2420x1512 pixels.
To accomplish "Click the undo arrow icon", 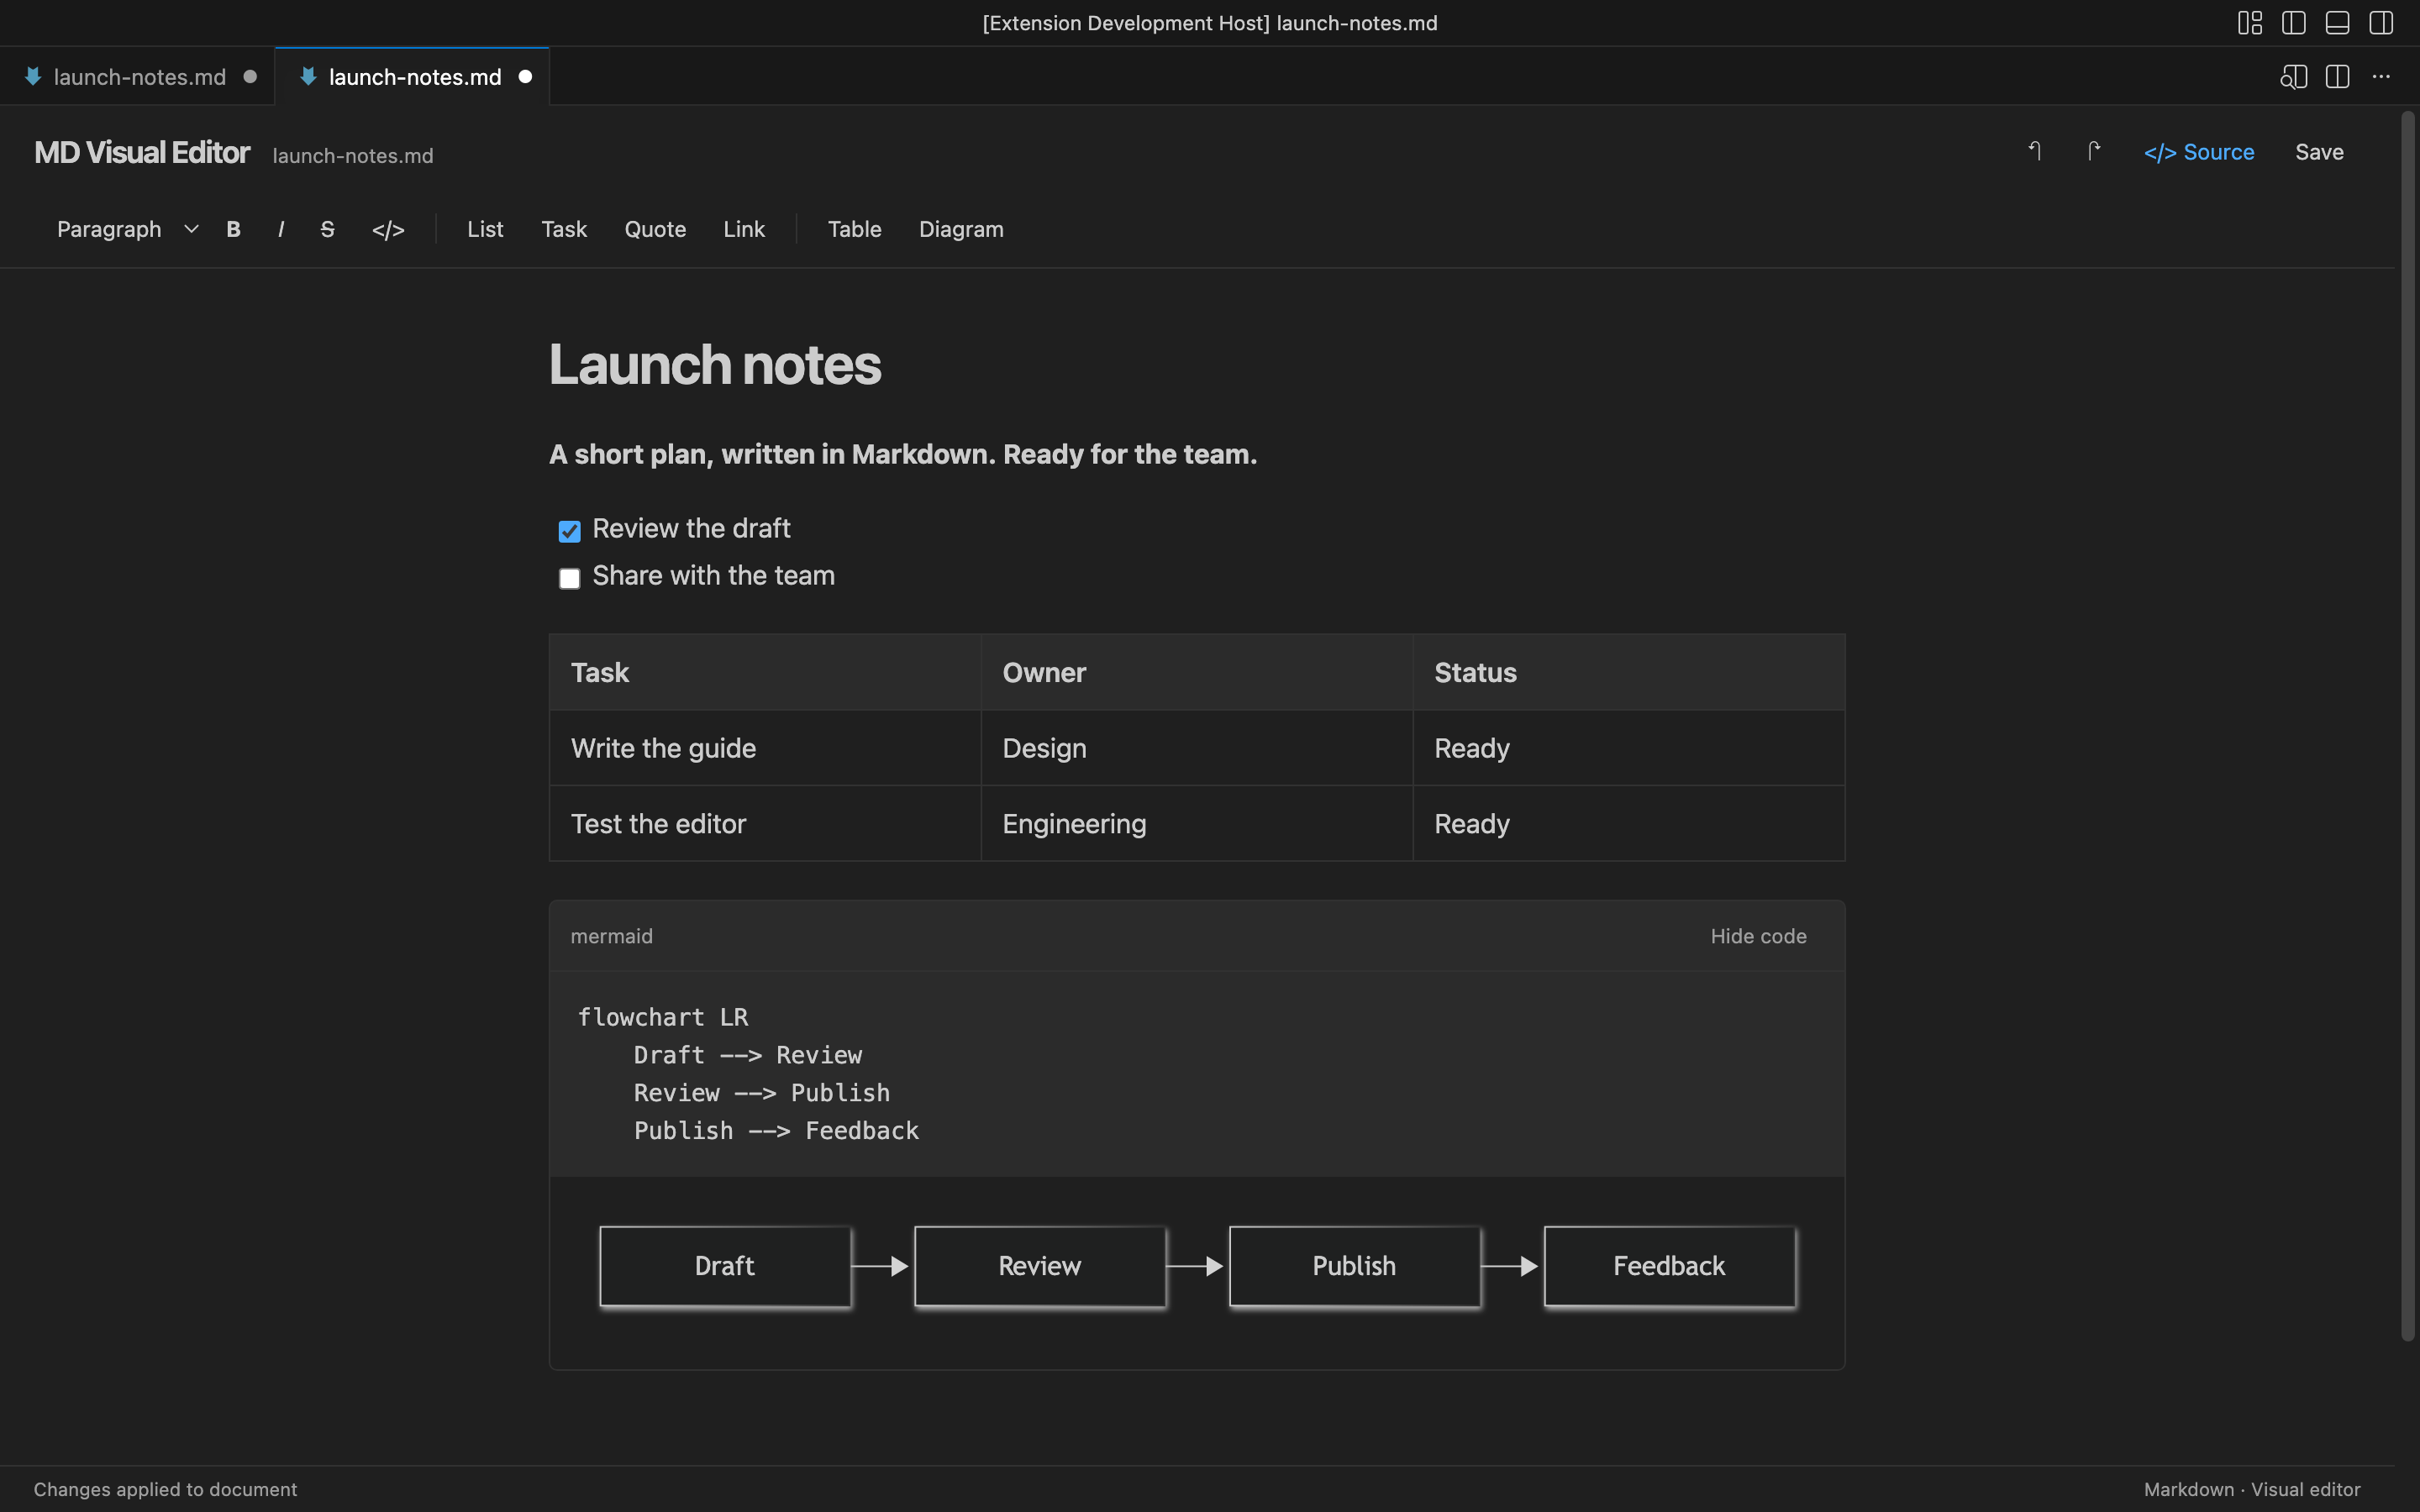I will click(x=2034, y=151).
